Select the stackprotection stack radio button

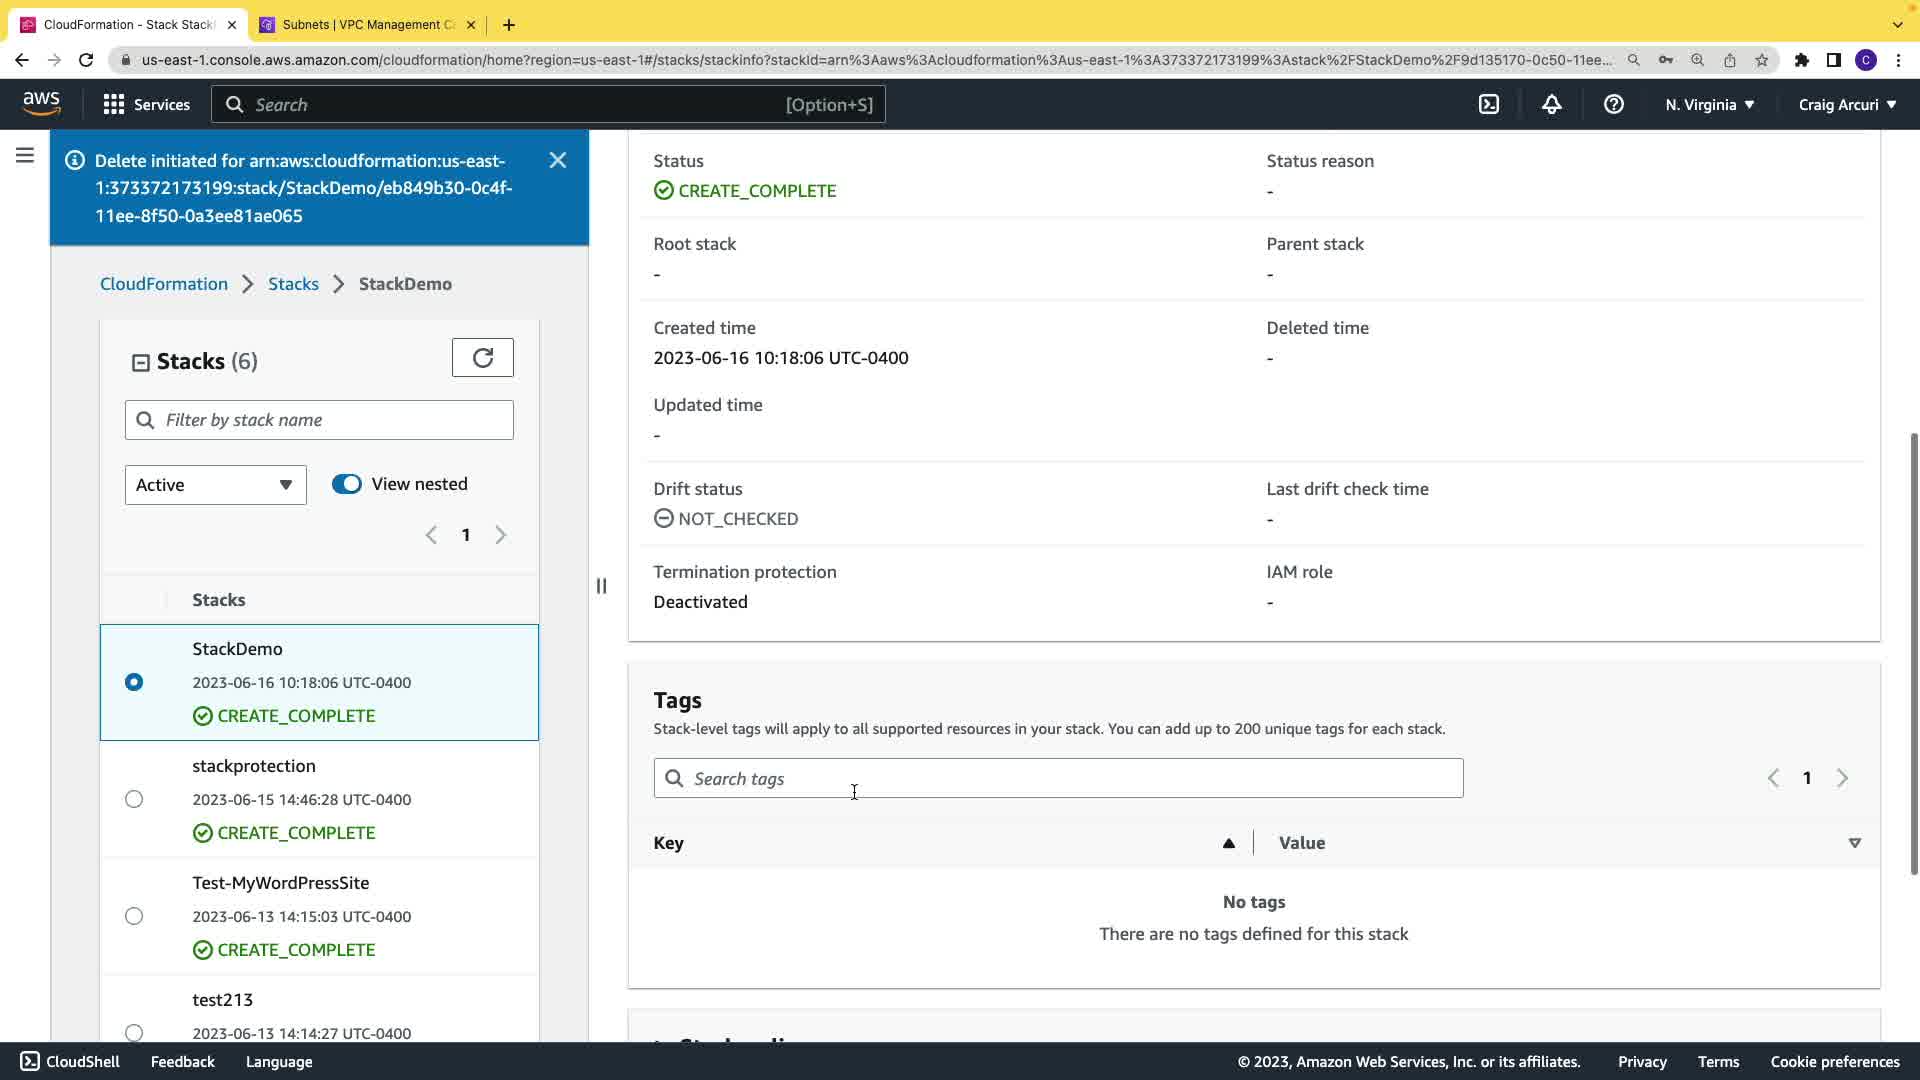(x=134, y=799)
